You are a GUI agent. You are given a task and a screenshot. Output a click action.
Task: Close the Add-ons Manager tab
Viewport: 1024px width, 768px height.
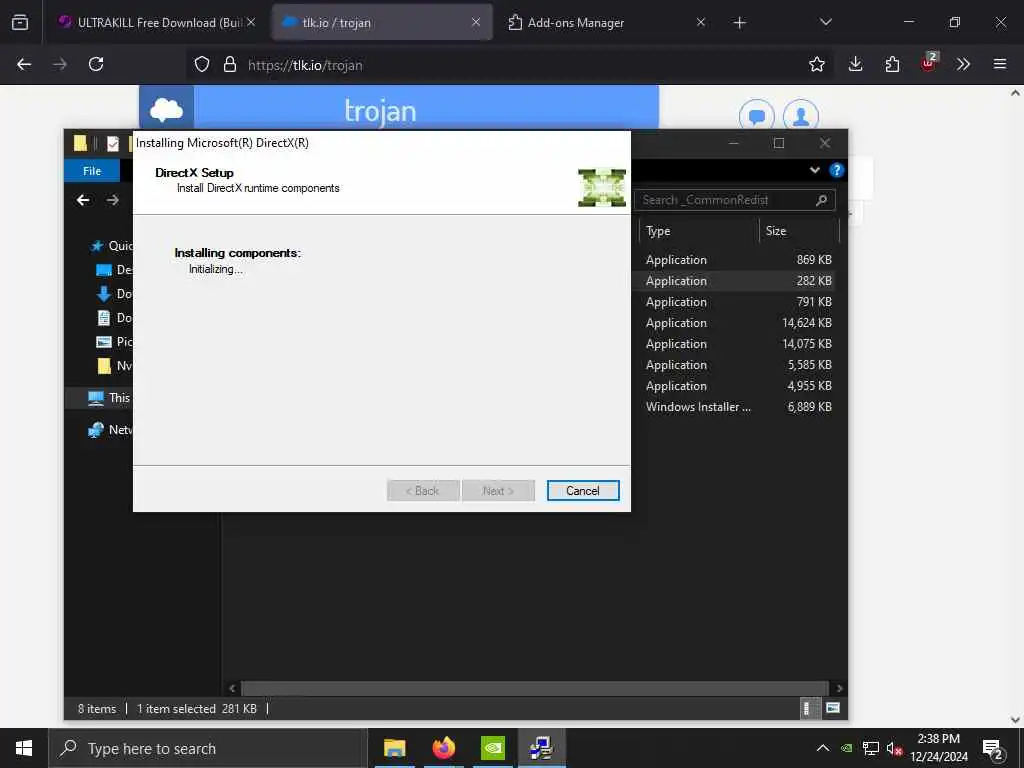click(701, 22)
